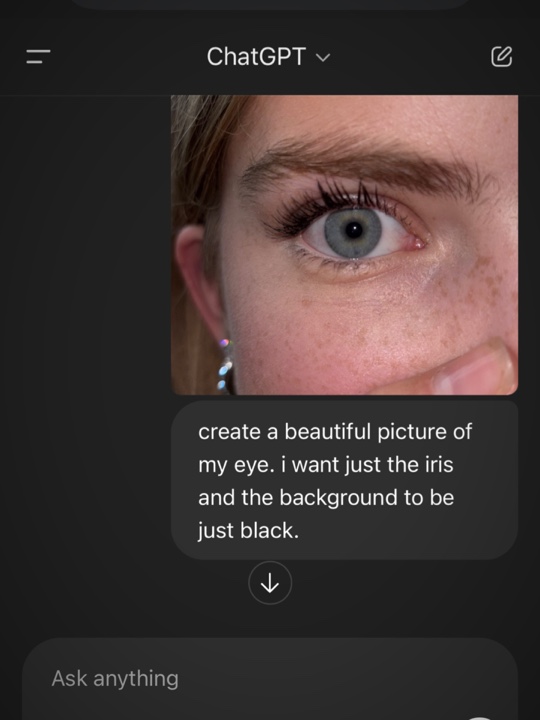Click the blue iris in the photo

353,231
